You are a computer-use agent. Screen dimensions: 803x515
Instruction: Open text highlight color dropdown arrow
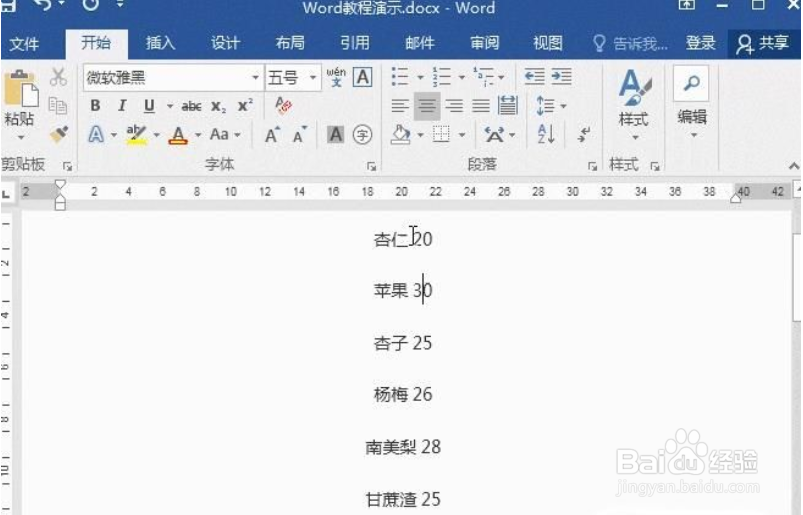(157, 135)
